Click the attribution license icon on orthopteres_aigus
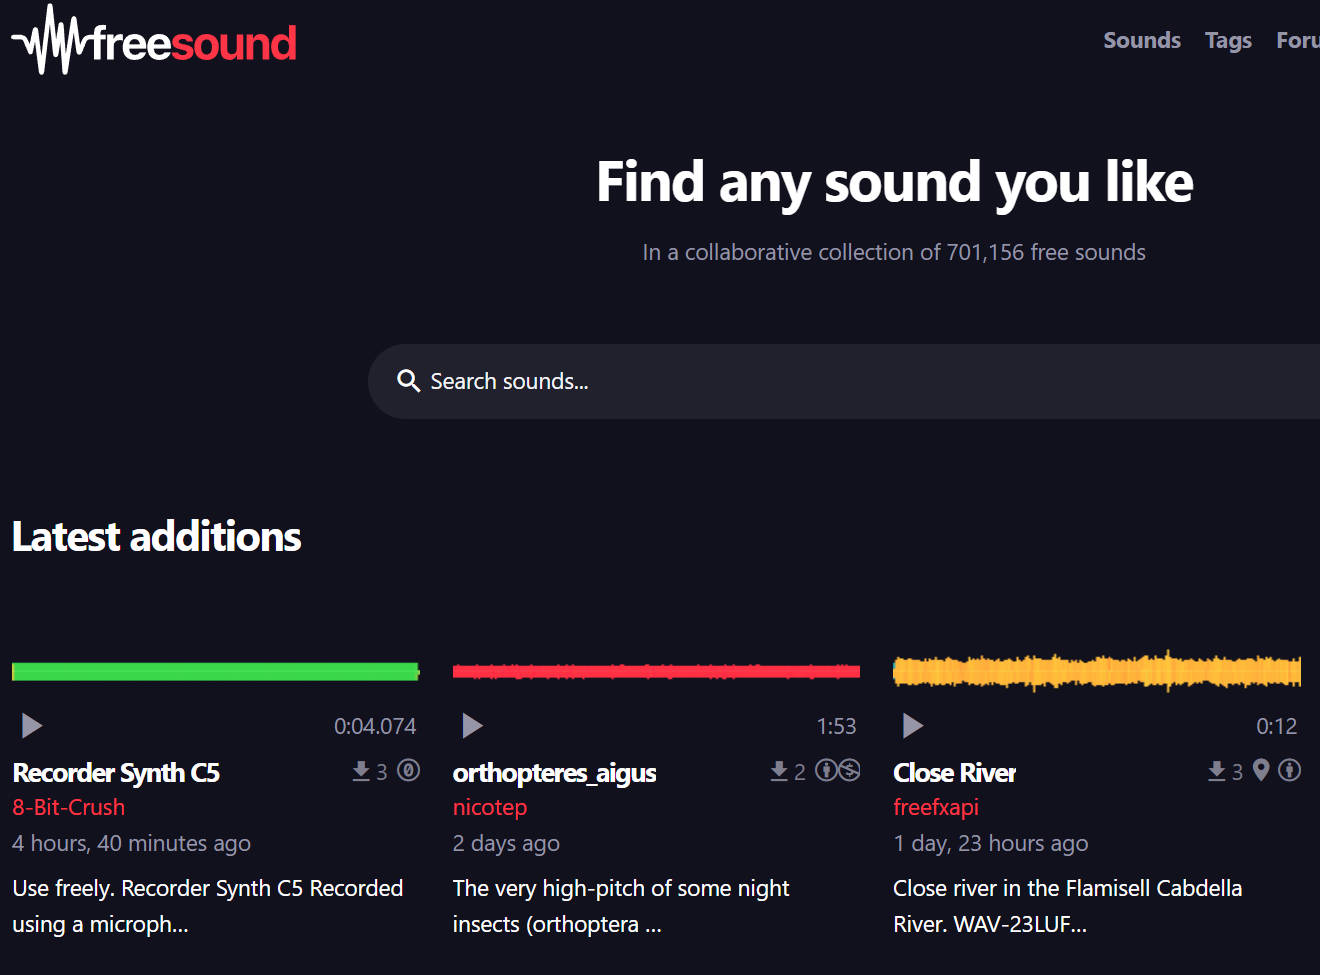This screenshot has height=975, width=1320. pyautogui.click(x=825, y=771)
